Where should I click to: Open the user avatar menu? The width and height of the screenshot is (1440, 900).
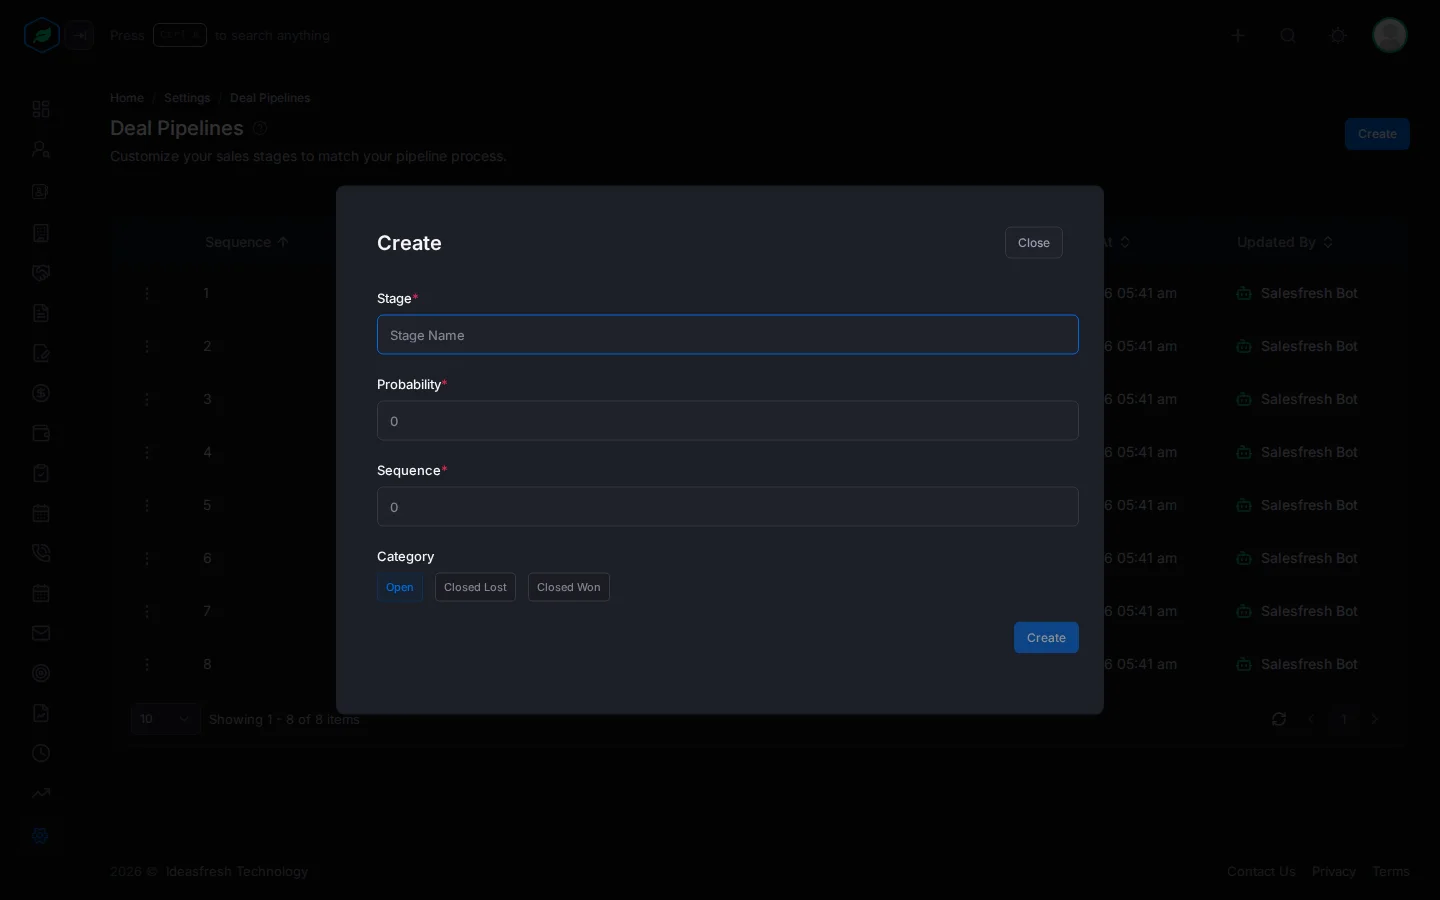pos(1390,36)
